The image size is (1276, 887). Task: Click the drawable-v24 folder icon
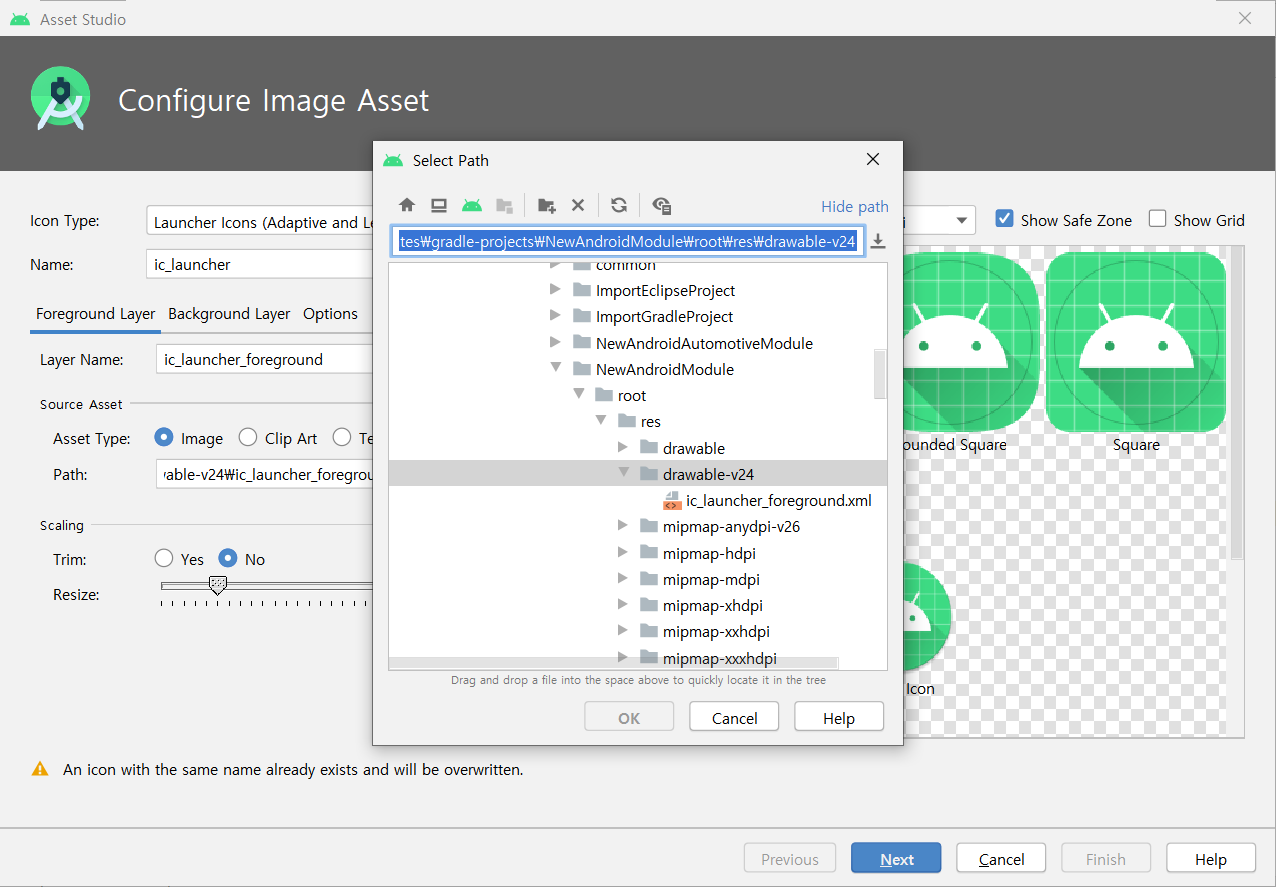tap(649, 474)
